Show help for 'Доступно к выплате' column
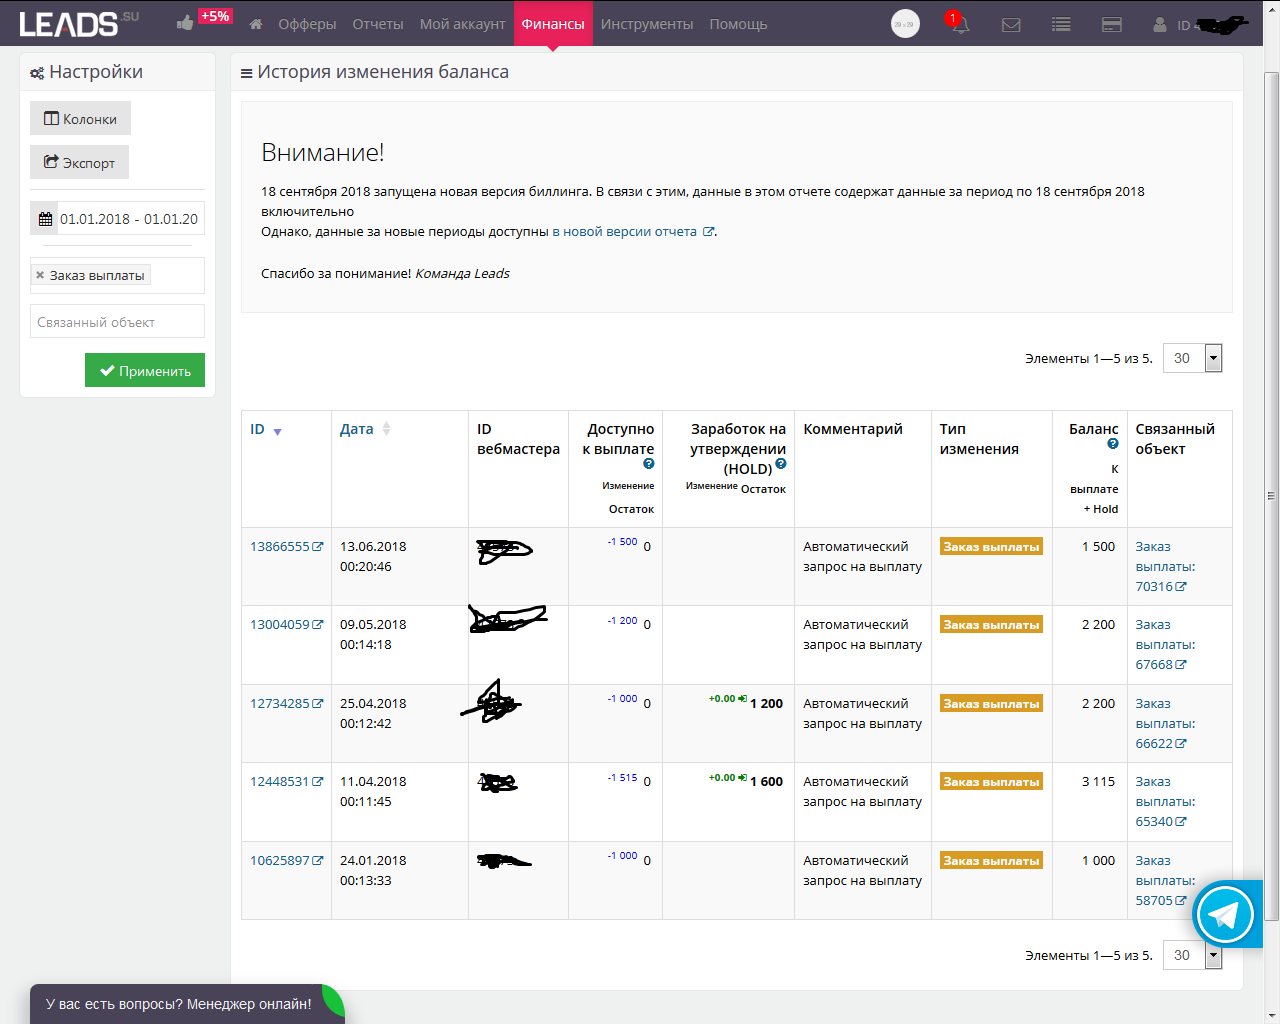 pos(648,464)
